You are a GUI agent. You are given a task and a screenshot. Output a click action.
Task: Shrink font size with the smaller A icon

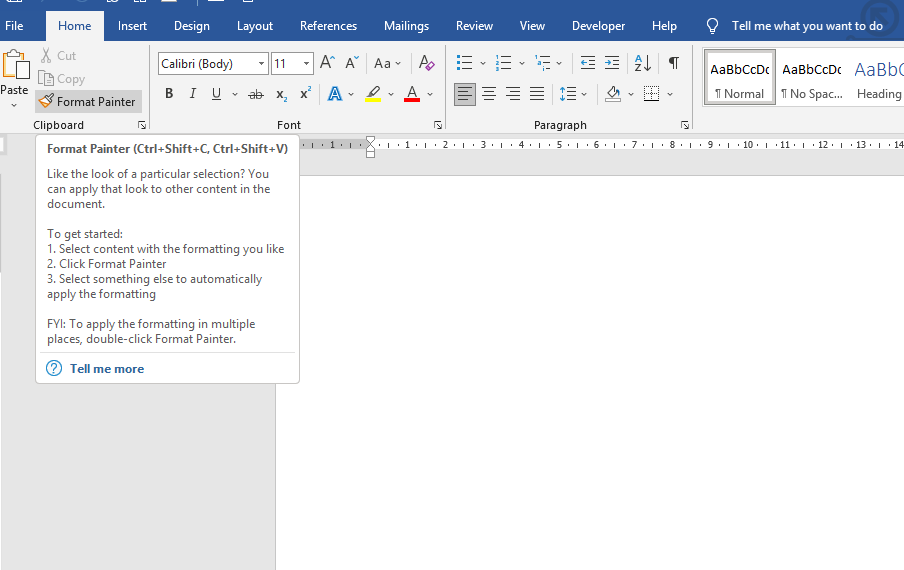click(x=352, y=63)
